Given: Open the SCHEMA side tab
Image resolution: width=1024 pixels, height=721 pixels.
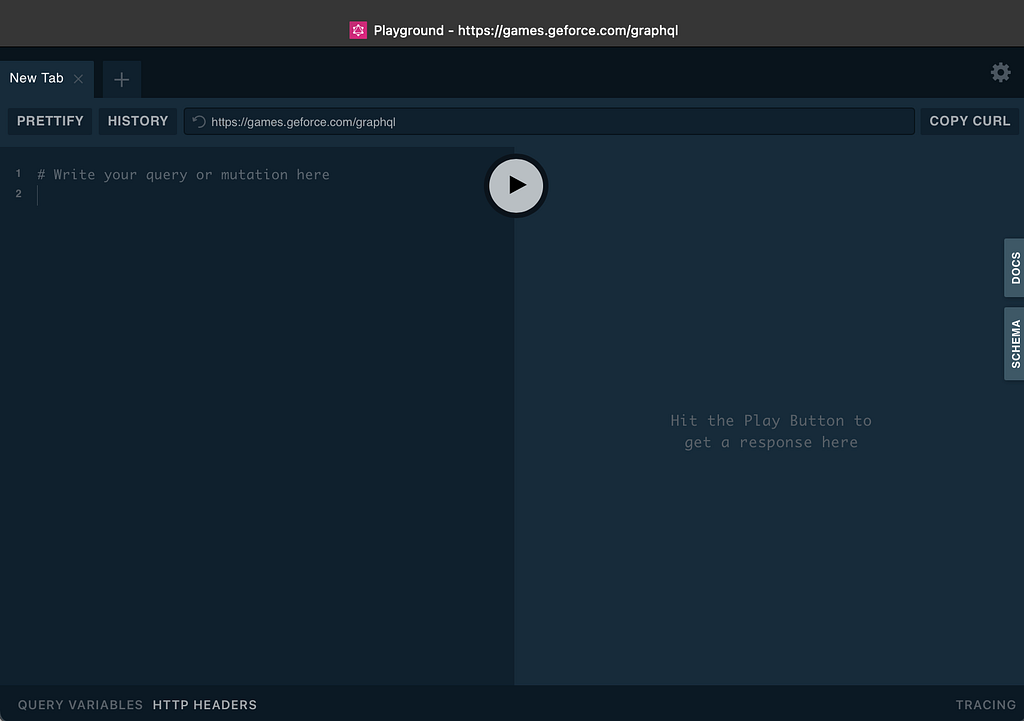Looking at the screenshot, I should [1014, 344].
